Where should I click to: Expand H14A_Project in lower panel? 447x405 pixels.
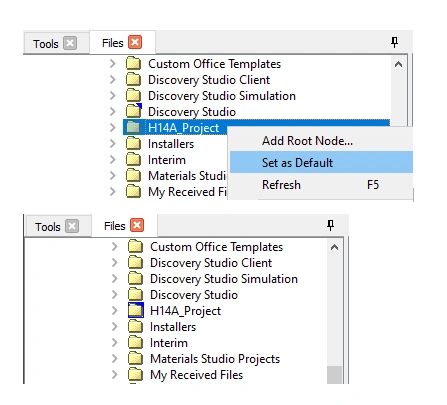(x=115, y=310)
